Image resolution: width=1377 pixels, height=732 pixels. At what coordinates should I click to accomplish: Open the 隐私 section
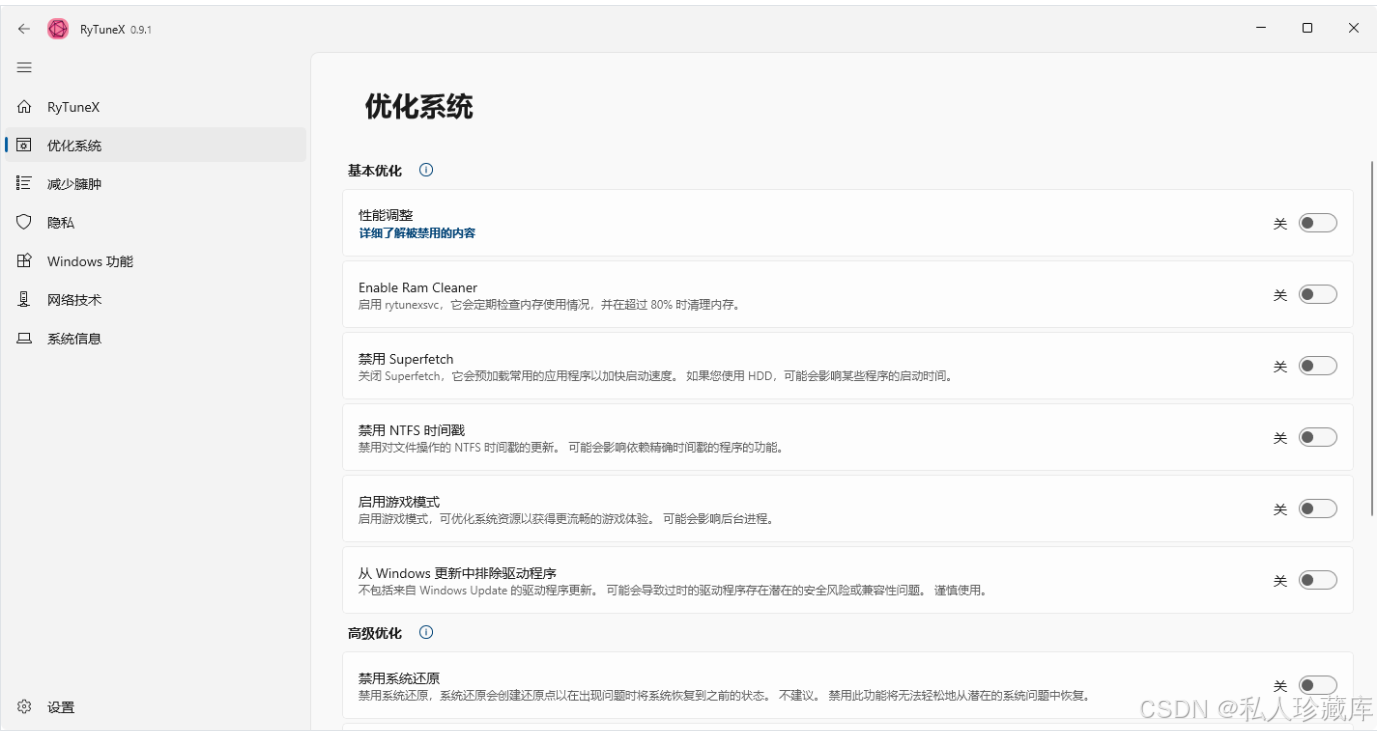155,222
